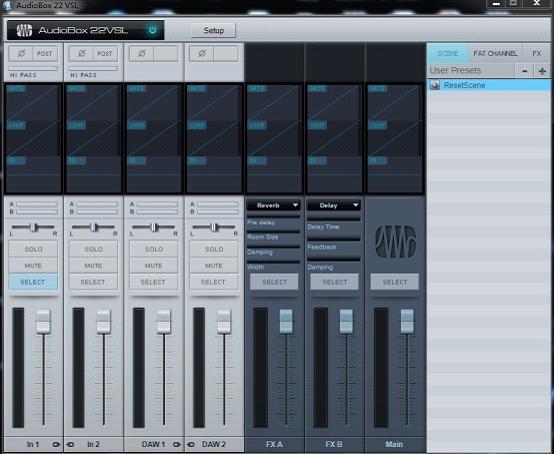Viewport: 555px width, 454px height.
Task: Switch to the SCENE tab
Action: (x=448, y=53)
